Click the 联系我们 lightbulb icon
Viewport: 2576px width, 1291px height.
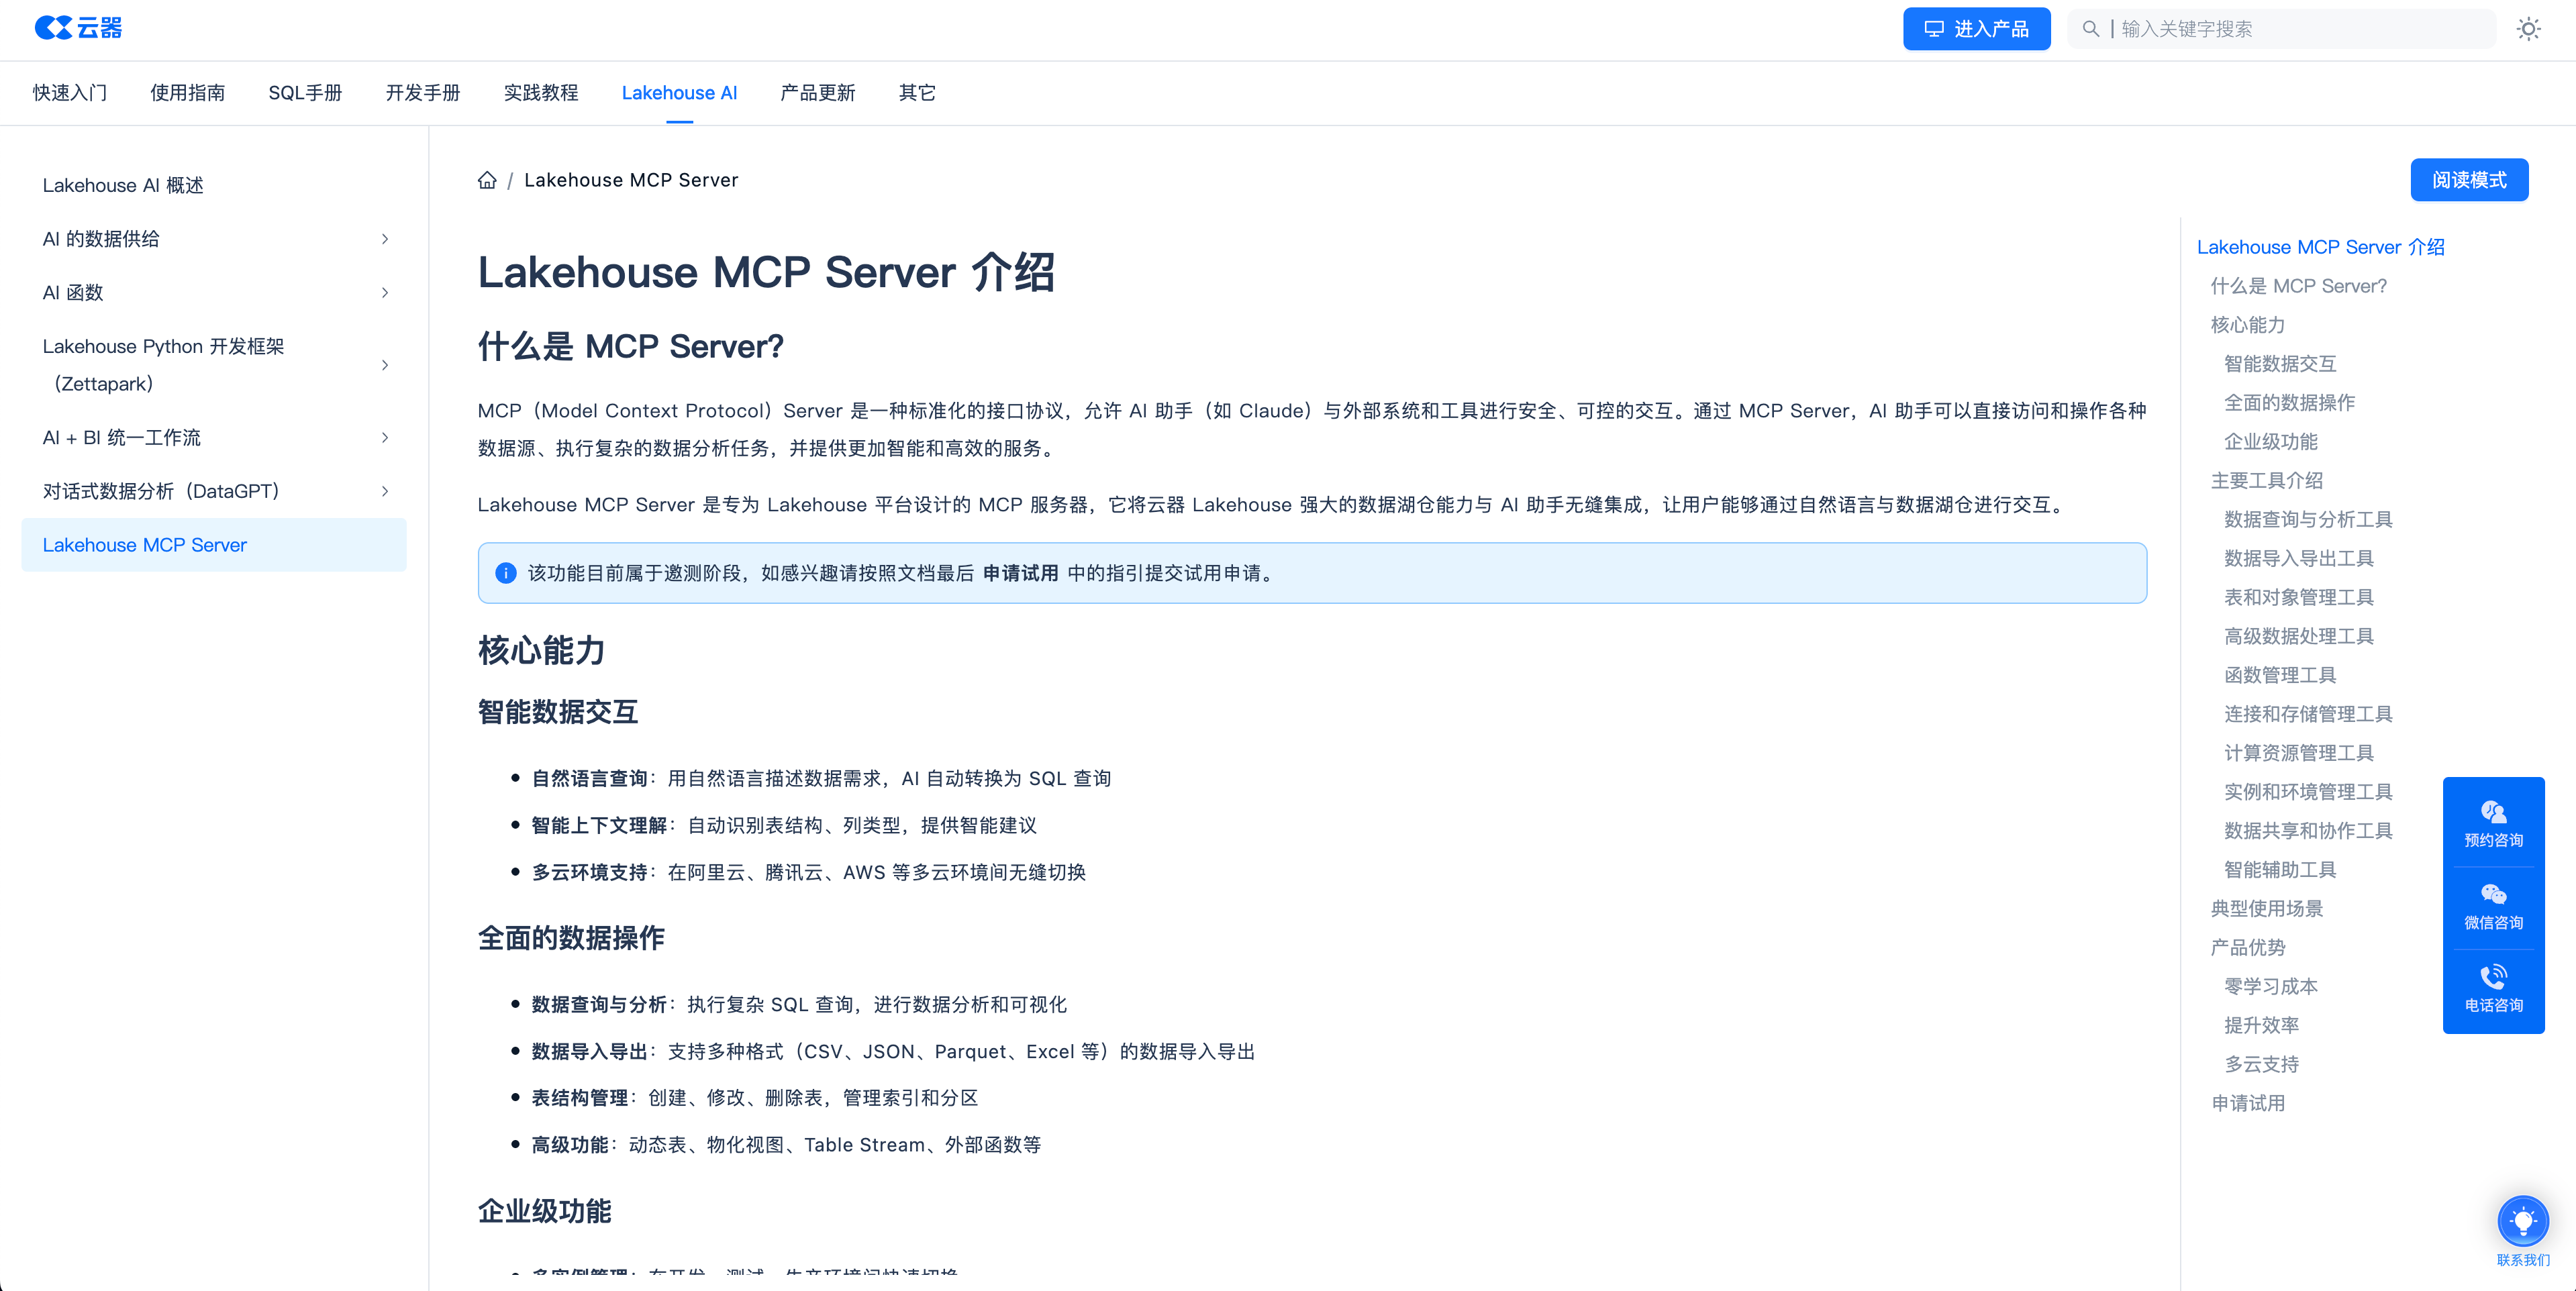click(x=2523, y=1220)
